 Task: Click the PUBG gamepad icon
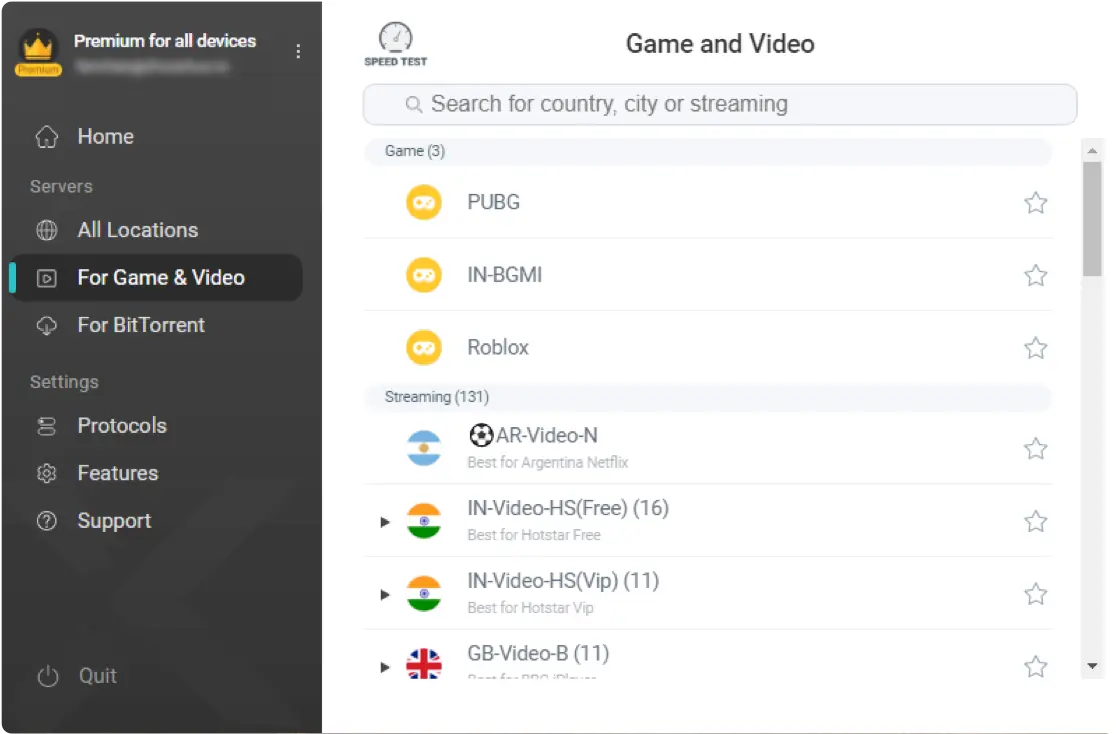[424, 202]
